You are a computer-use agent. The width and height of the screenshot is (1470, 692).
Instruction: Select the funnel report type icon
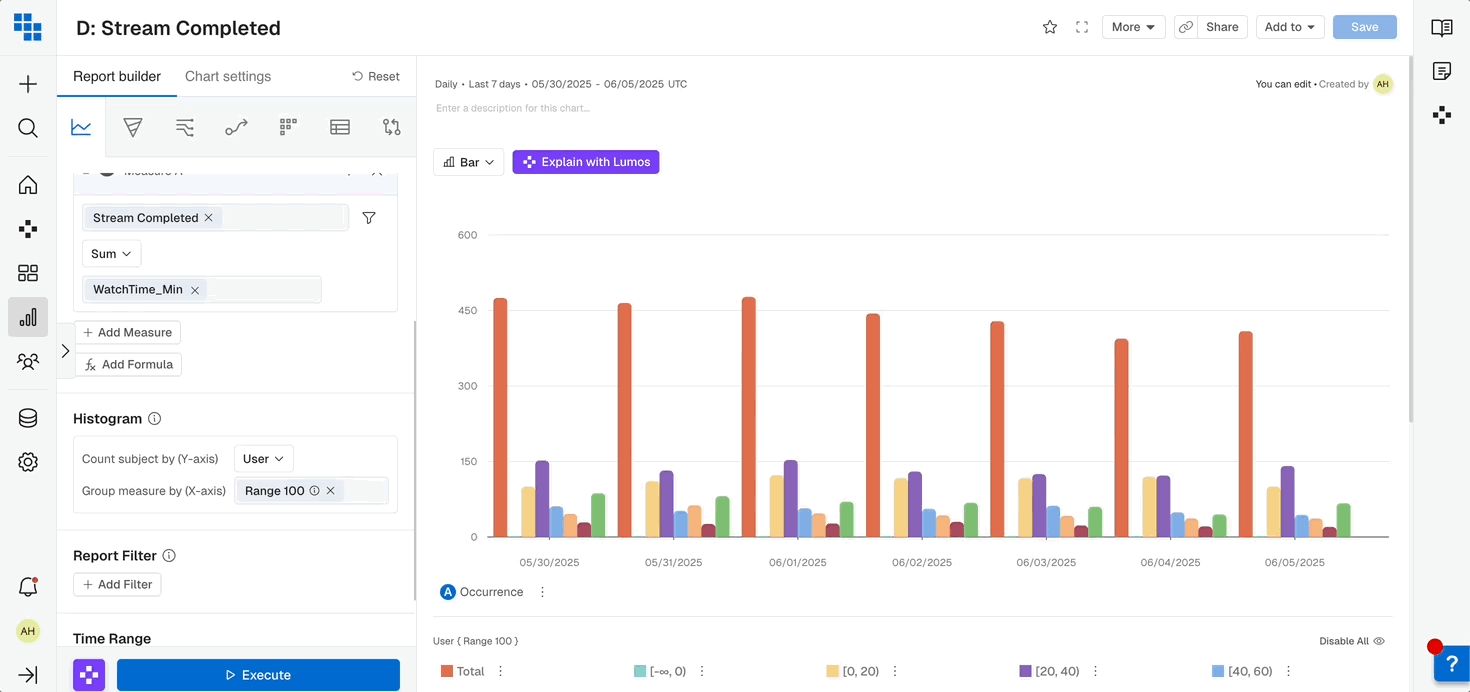(133, 127)
